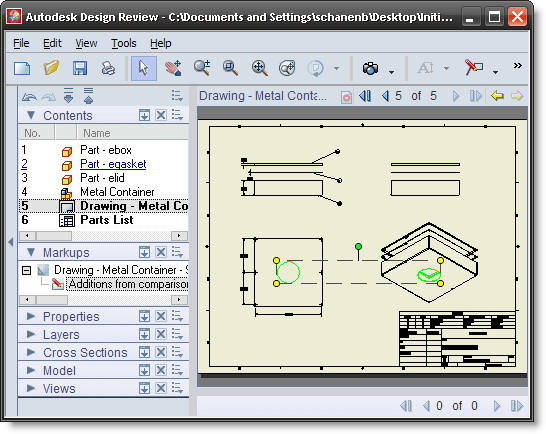This screenshot has height=434, width=546.
Task: Collapse the Markups palette triangle
Action: pyautogui.click(x=31, y=252)
